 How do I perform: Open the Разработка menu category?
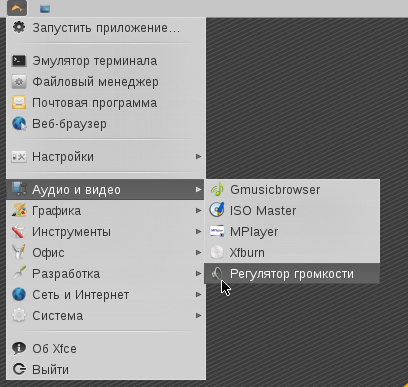coord(105,273)
